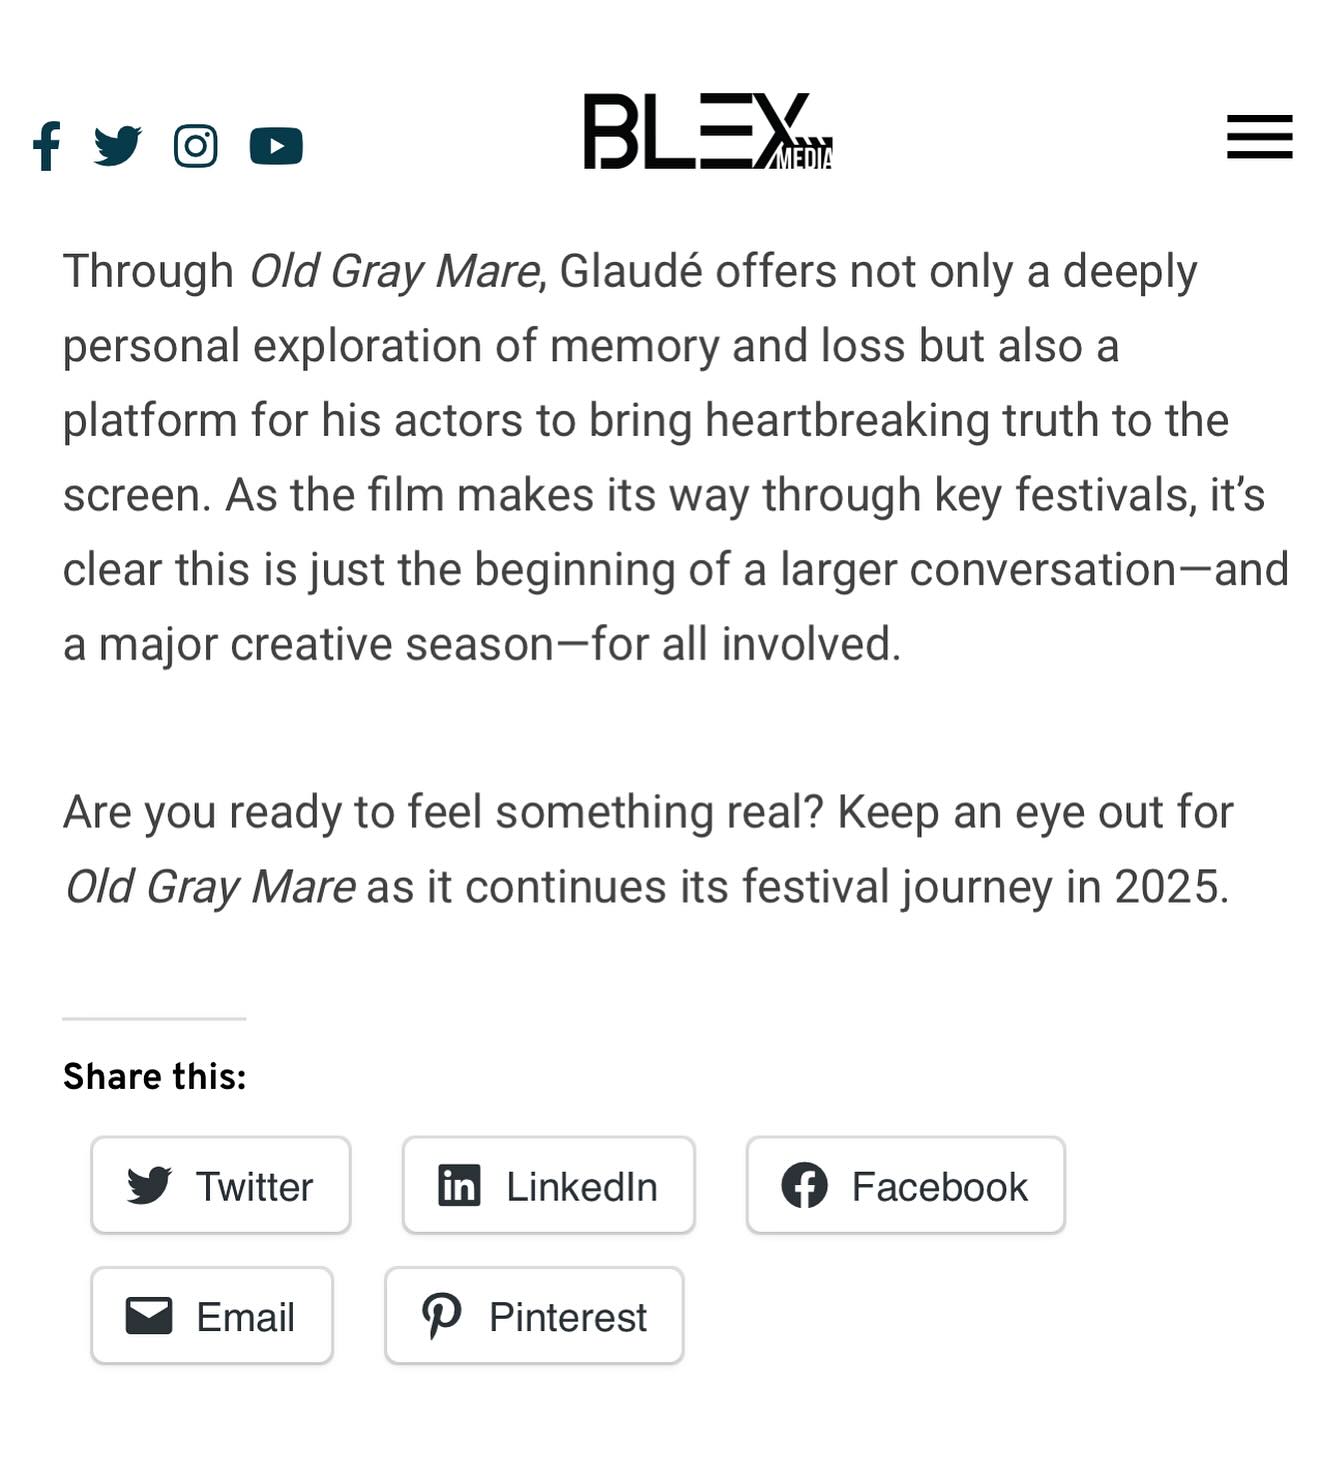
Task: Click the 'Share this:' heading
Action: pos(155,1077)
